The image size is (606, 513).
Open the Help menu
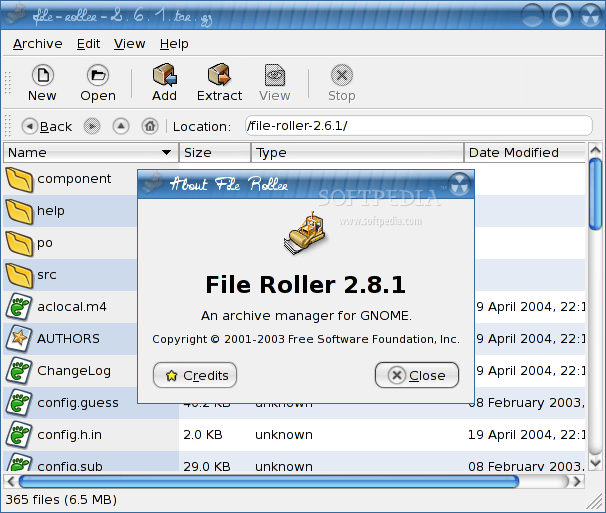pyautogui.click(x=174, y=44)
